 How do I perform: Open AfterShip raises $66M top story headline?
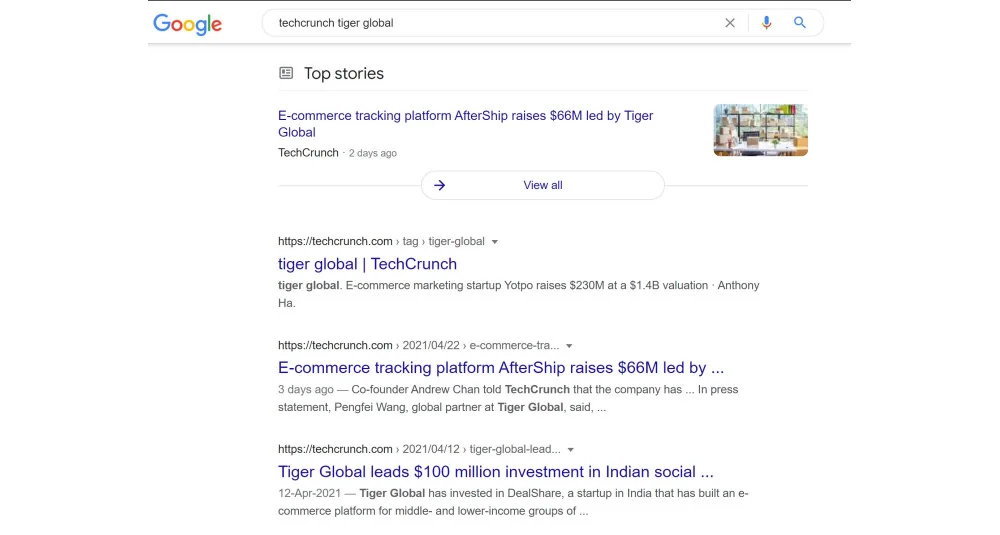466,124
